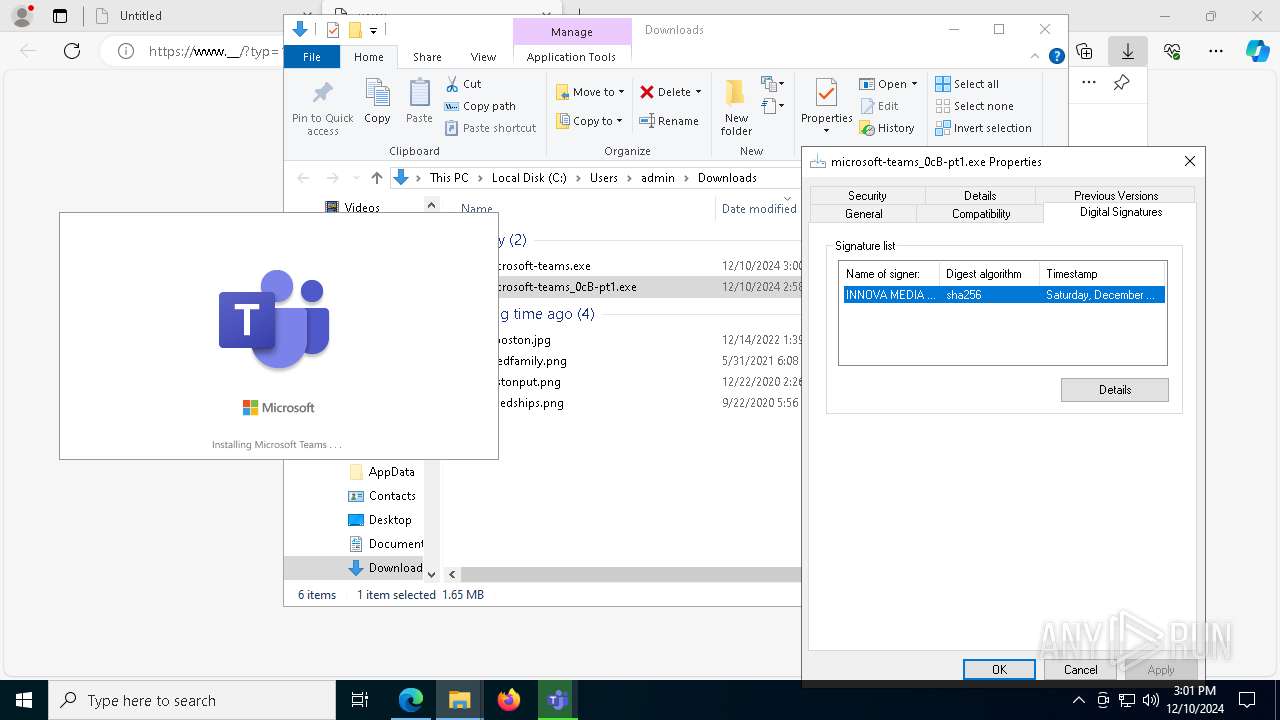Click pin icon in Edge downloads panel
1280x720 pixels.
(x=1121, y=83)
